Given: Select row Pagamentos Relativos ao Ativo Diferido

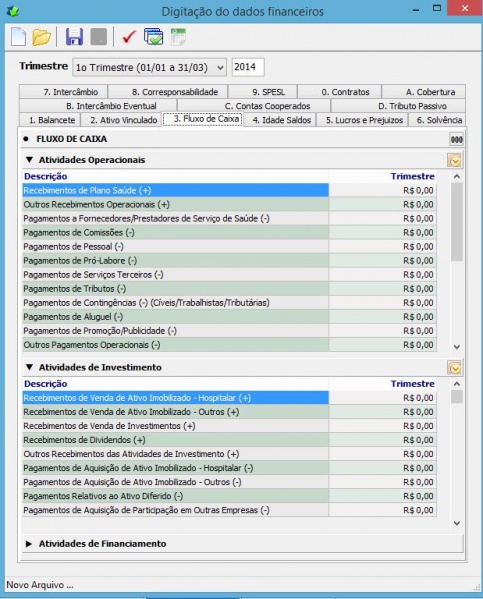Looking at the screenshot, I should click(229, 496).
